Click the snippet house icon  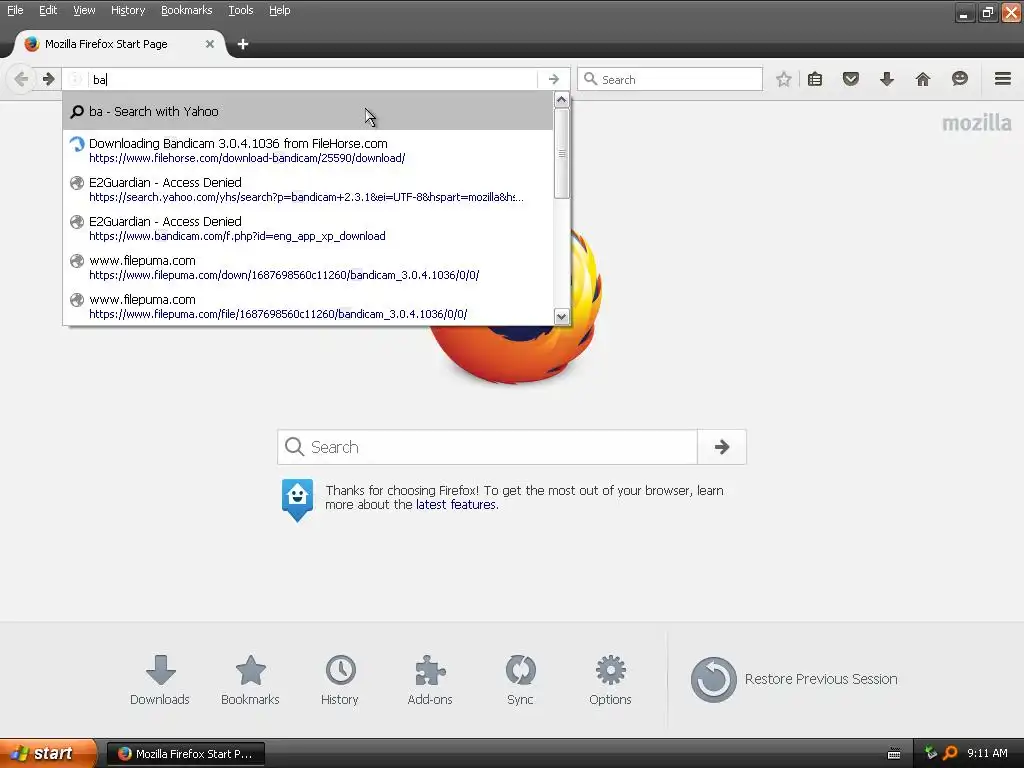pyautogui.click(x=297, y=500)
